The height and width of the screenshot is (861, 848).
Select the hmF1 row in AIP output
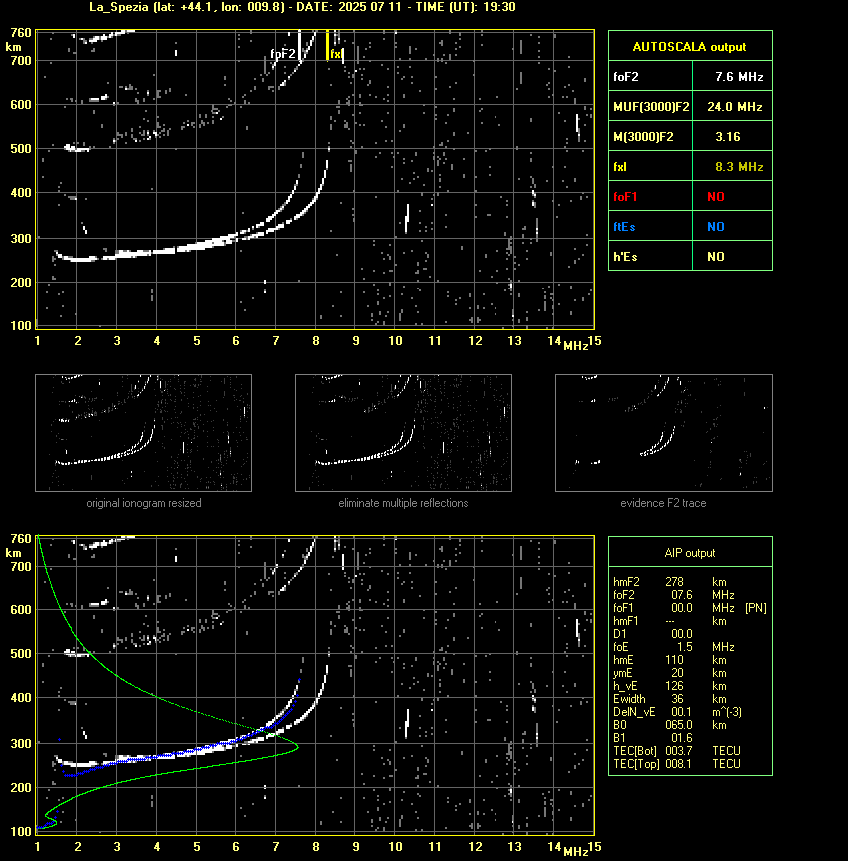pyautogui.click(x=670, y=621)
